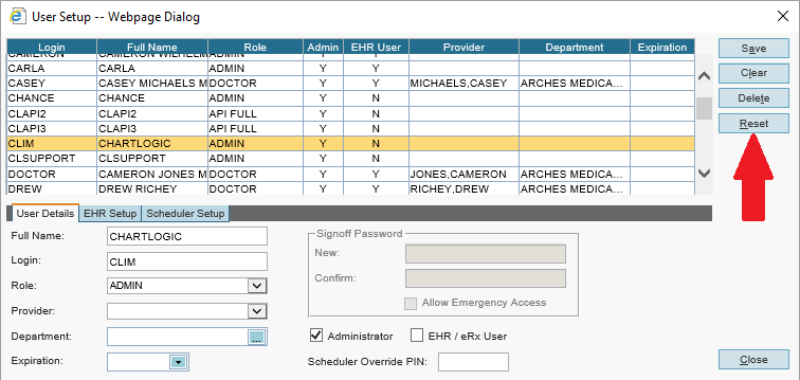The height and width of the screenshot is (380, 800).
Task: Click the Close button at bottom
Action: (x=754, y=360)
